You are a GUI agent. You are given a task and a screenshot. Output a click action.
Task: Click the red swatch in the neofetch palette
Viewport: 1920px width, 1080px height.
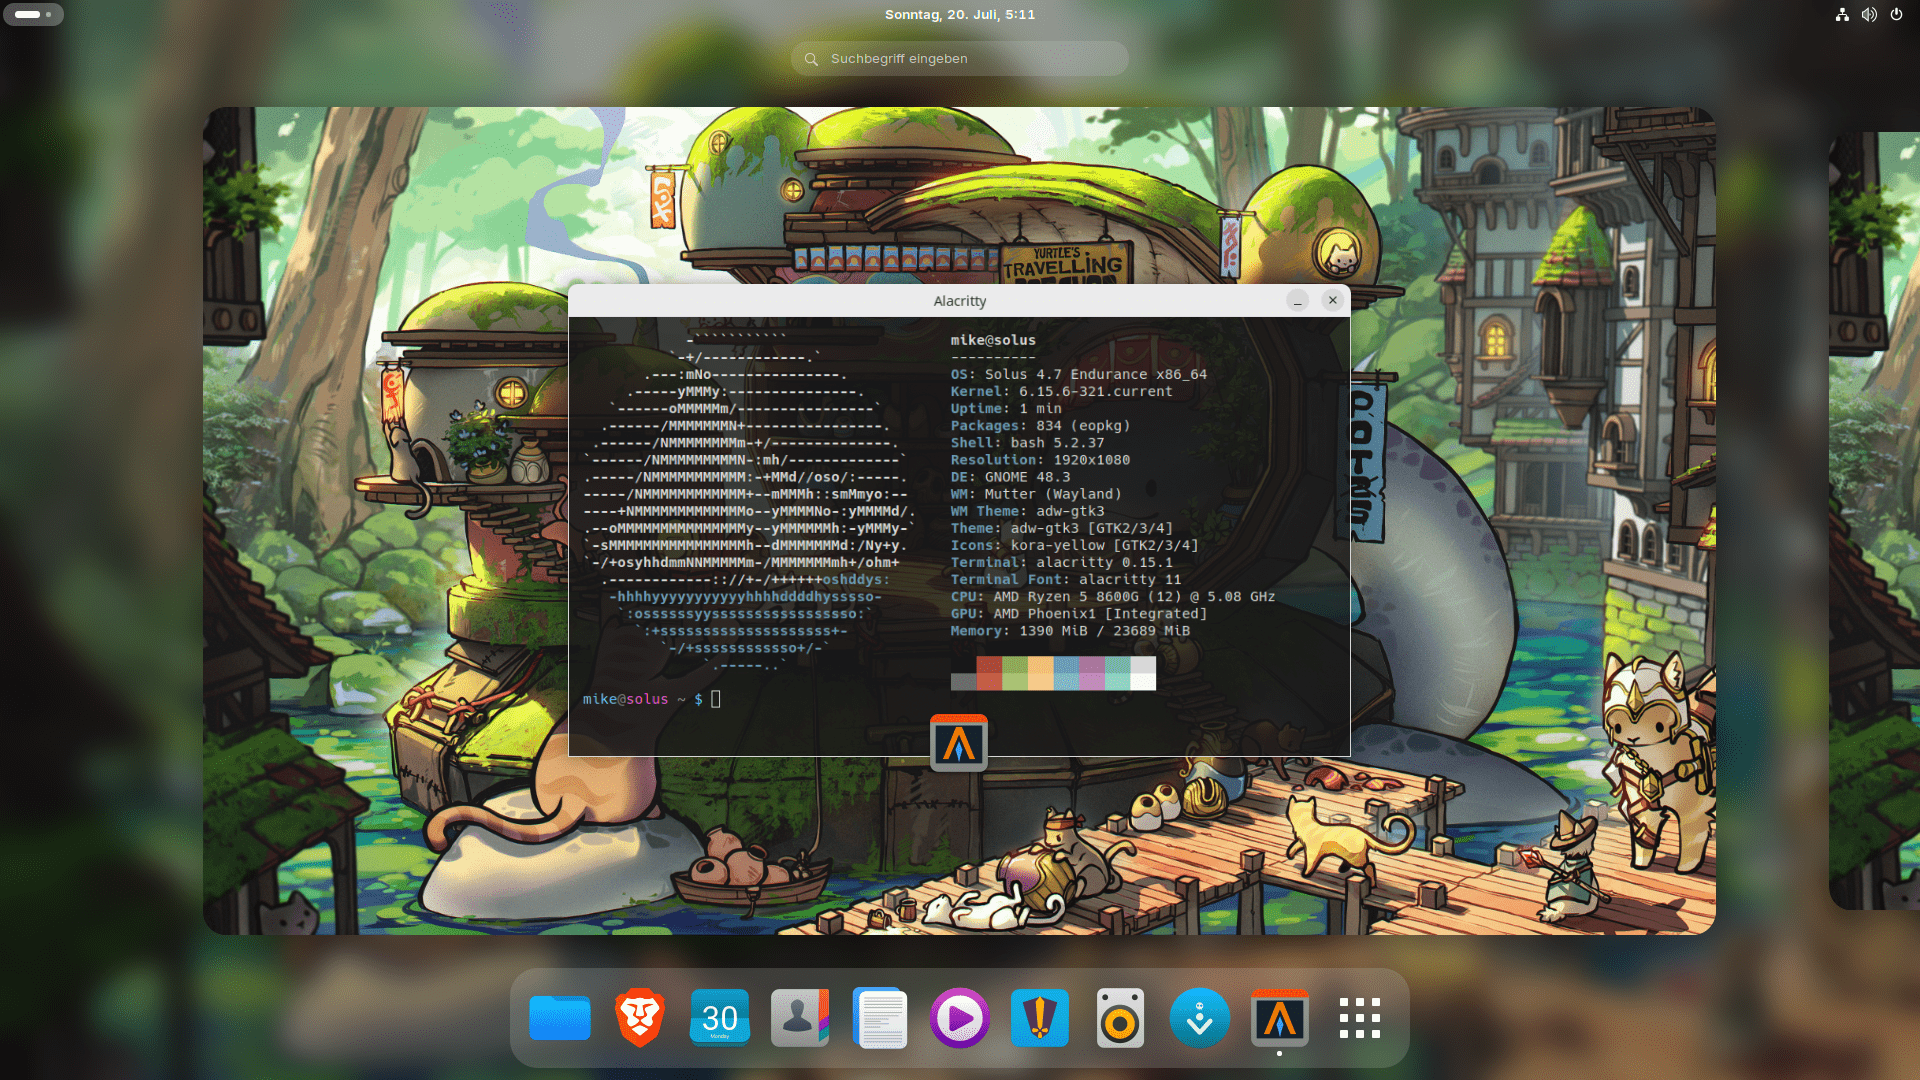pyautogui.click(x=989, y=673)
